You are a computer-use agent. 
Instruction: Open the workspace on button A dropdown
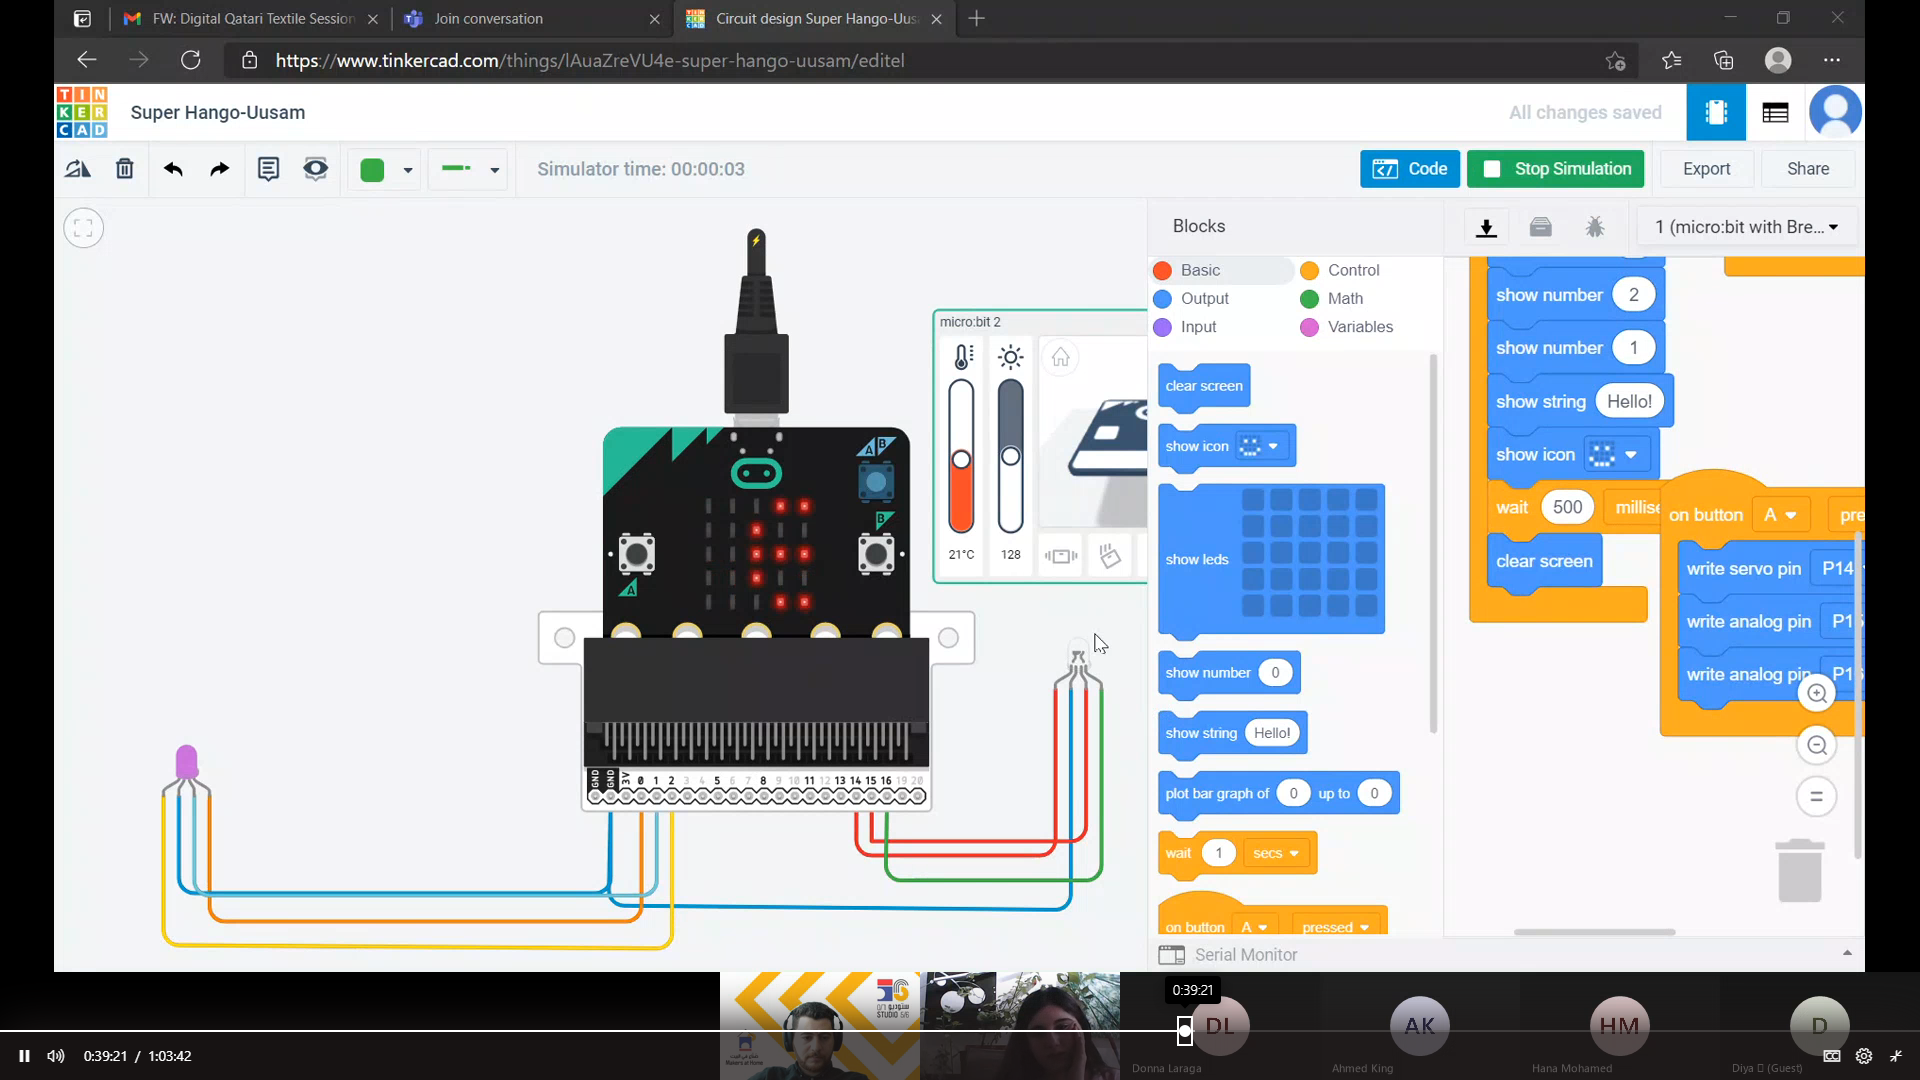(x=1780, y=515)
